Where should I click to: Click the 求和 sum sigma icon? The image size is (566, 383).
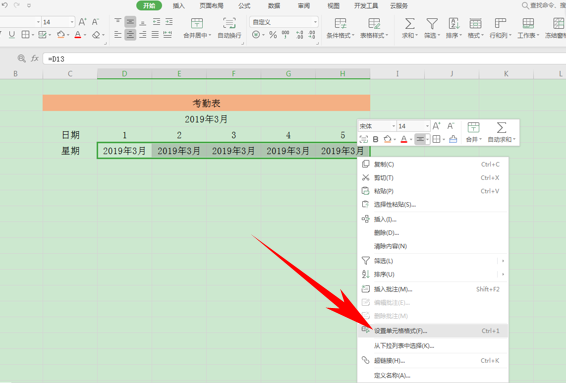pos(409,24)
